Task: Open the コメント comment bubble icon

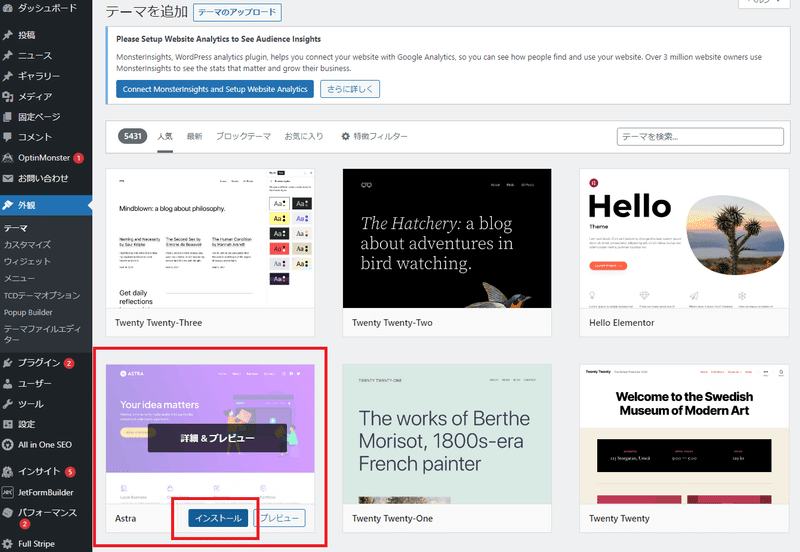Action: pos(7,137)
